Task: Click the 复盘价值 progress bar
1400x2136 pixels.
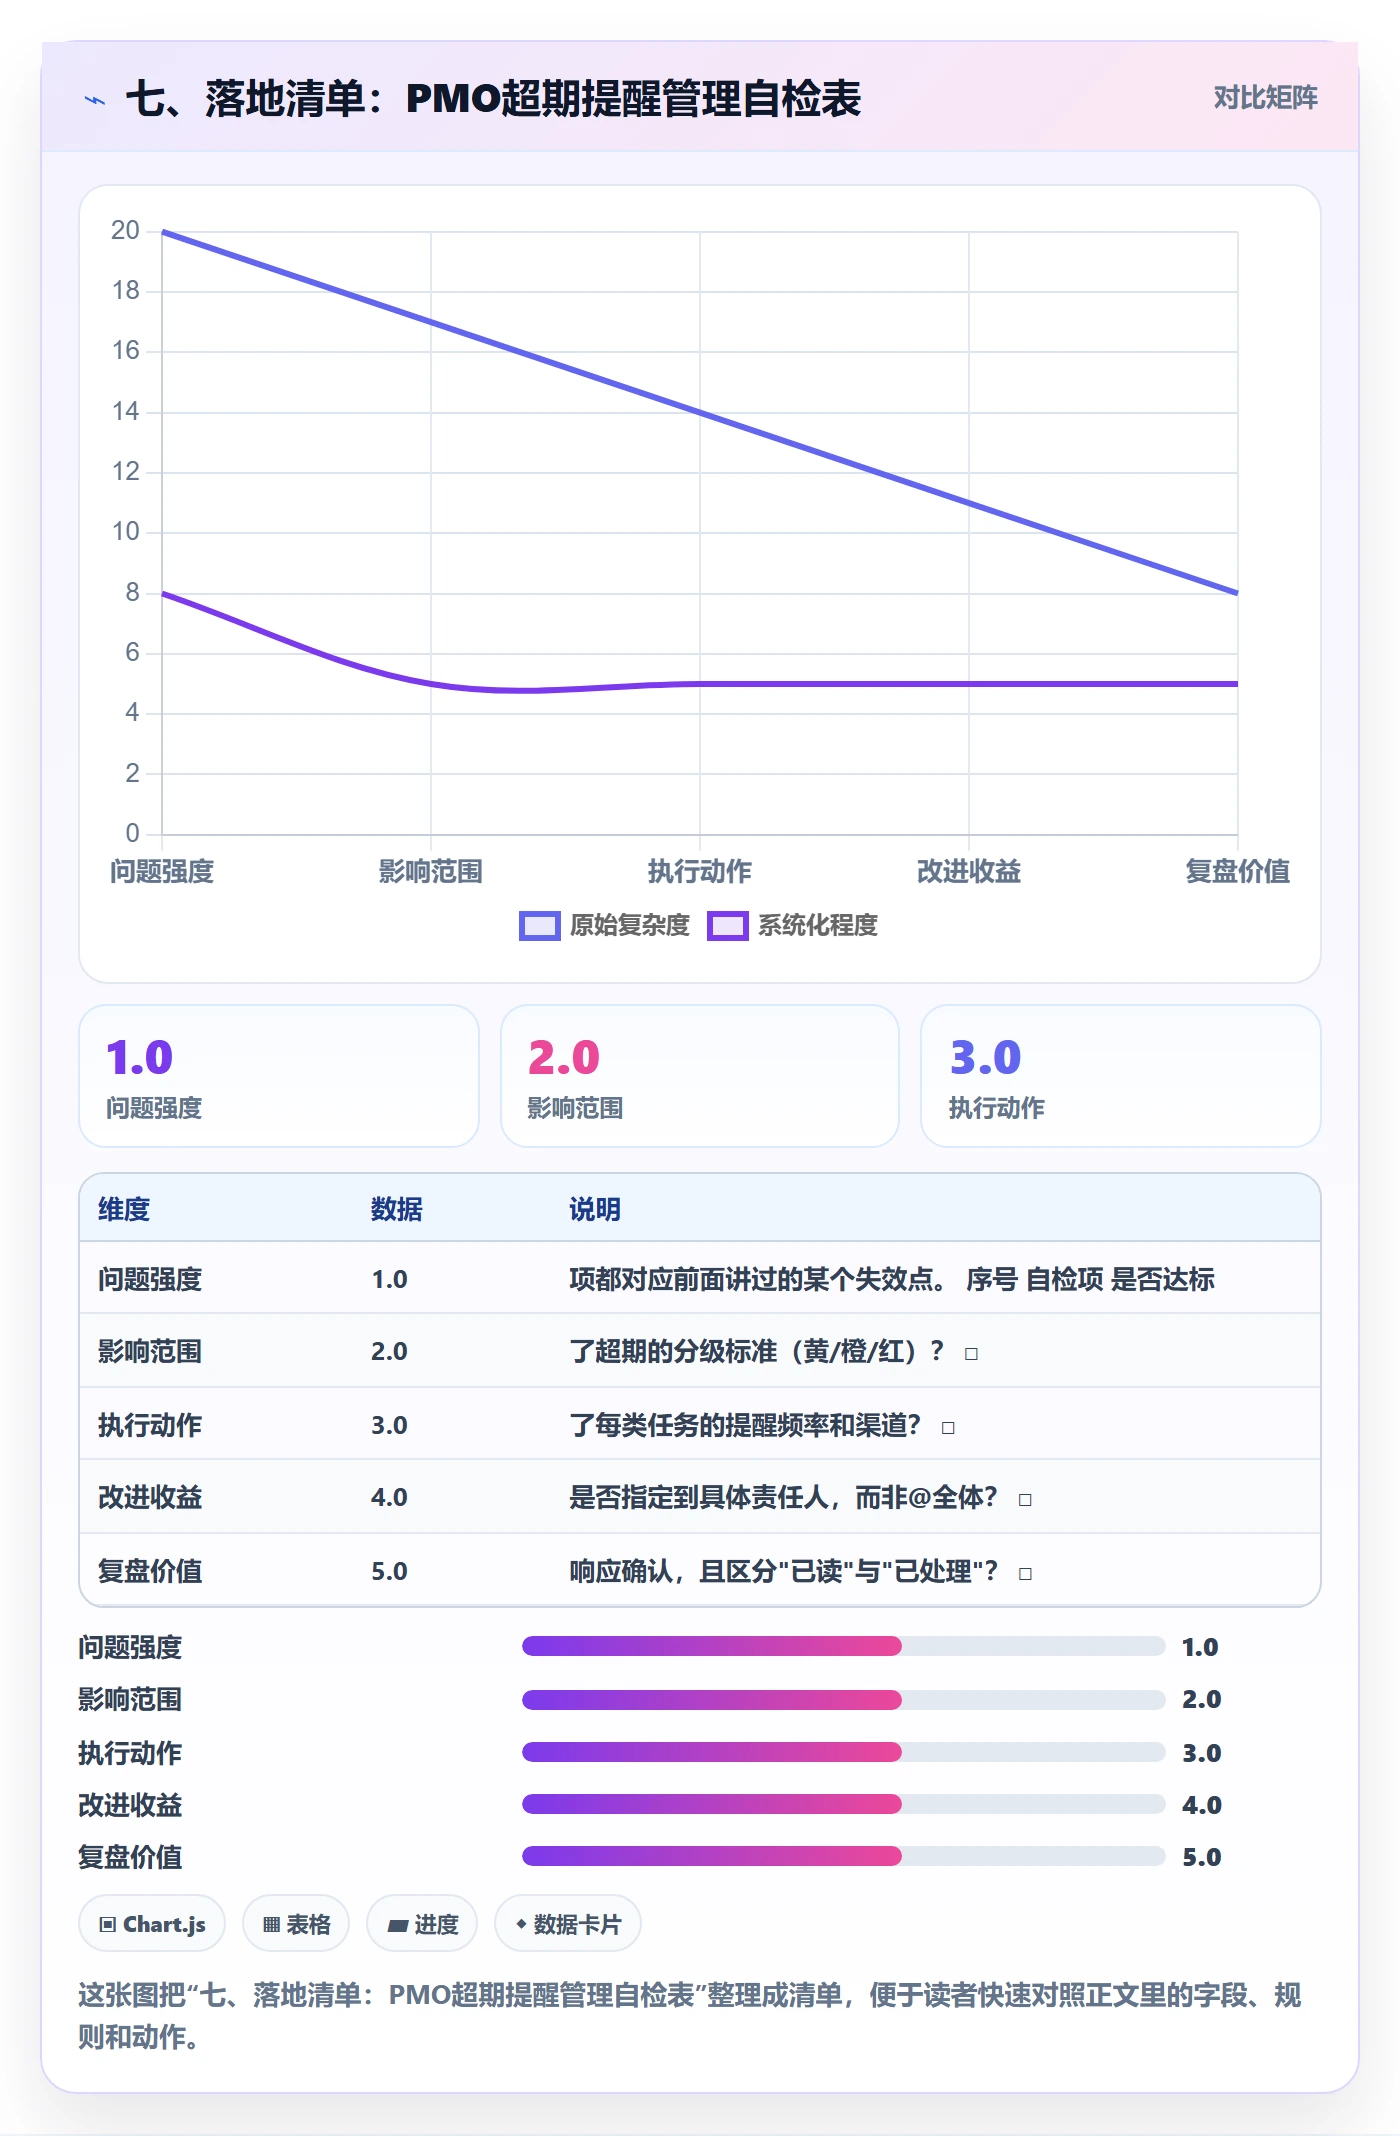Action: 843,1857
